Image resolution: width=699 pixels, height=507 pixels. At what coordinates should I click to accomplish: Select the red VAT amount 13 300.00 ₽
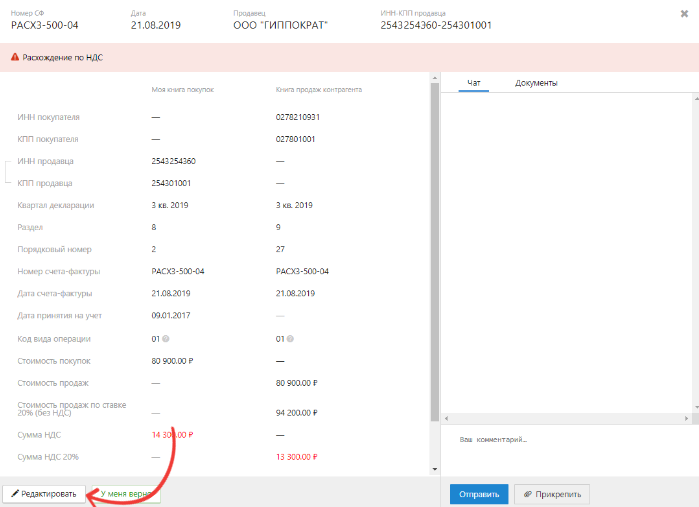click(296, 457)
